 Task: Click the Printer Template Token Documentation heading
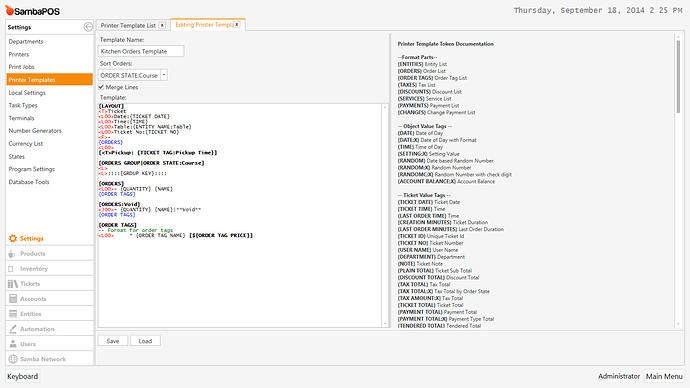tap(445, 44)
